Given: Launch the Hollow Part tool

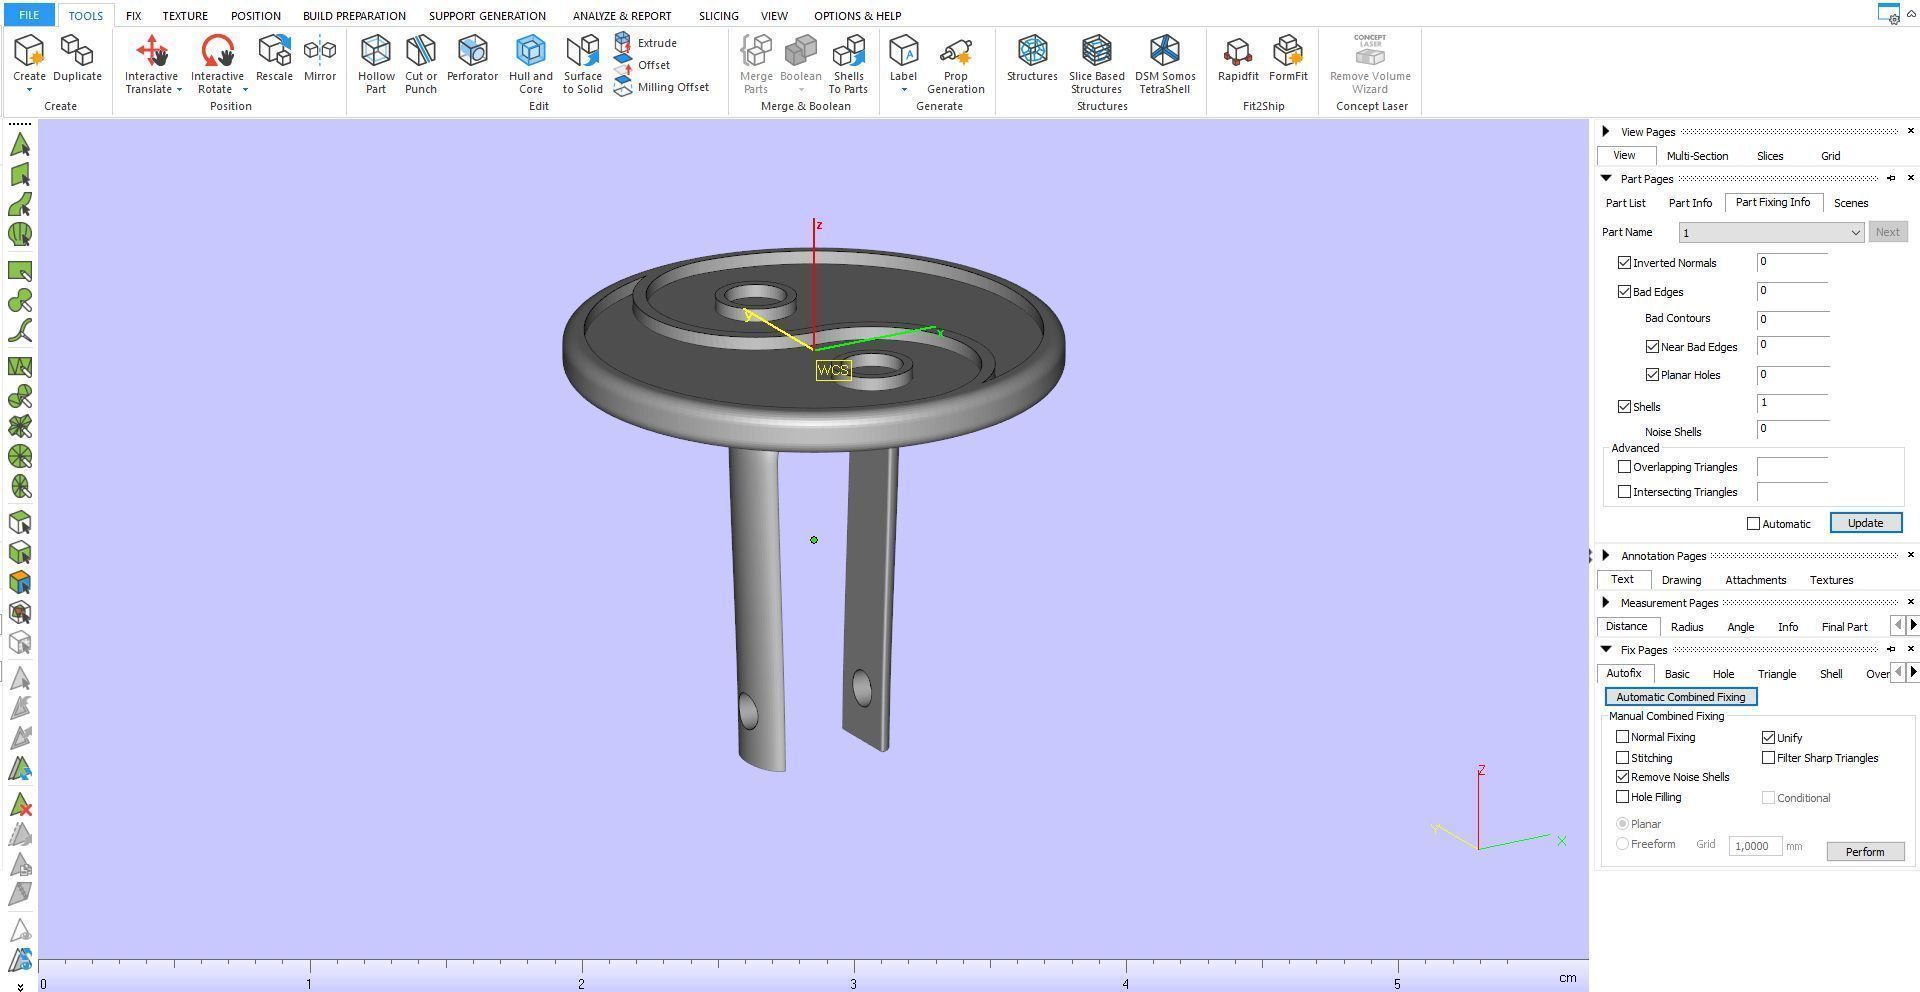Looking at the screenshot, I should click(x=376, y=64).
